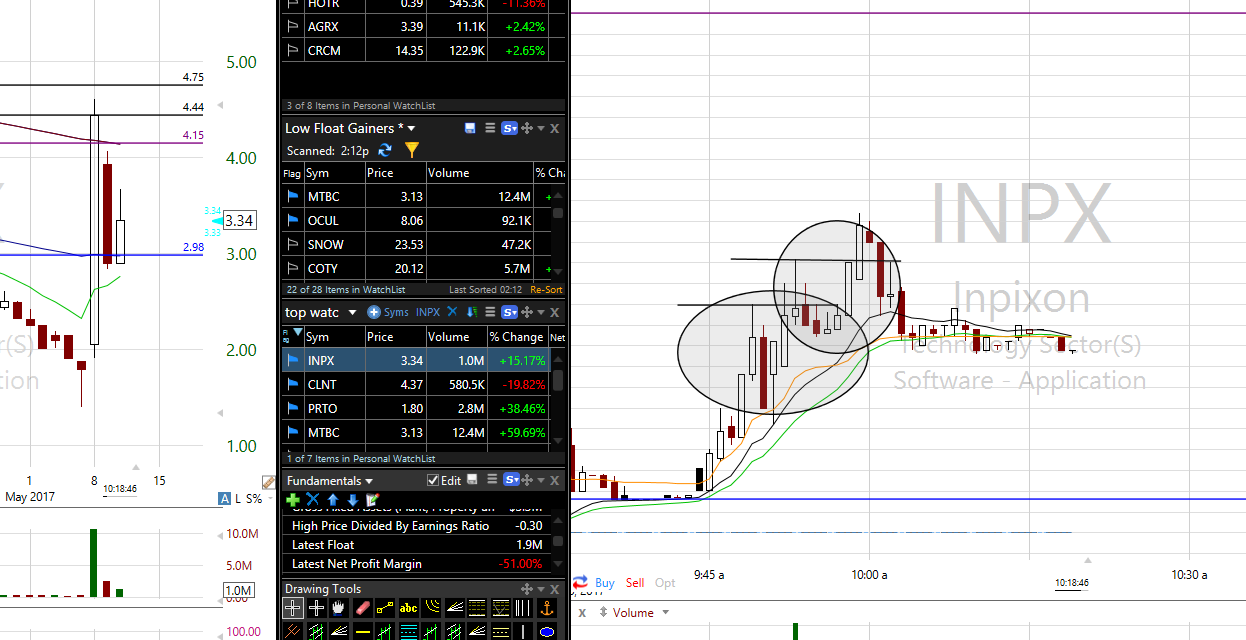Open fundamentals notes edit icon
Viewport: 1246px width, 640px height.
pos(372,499)
